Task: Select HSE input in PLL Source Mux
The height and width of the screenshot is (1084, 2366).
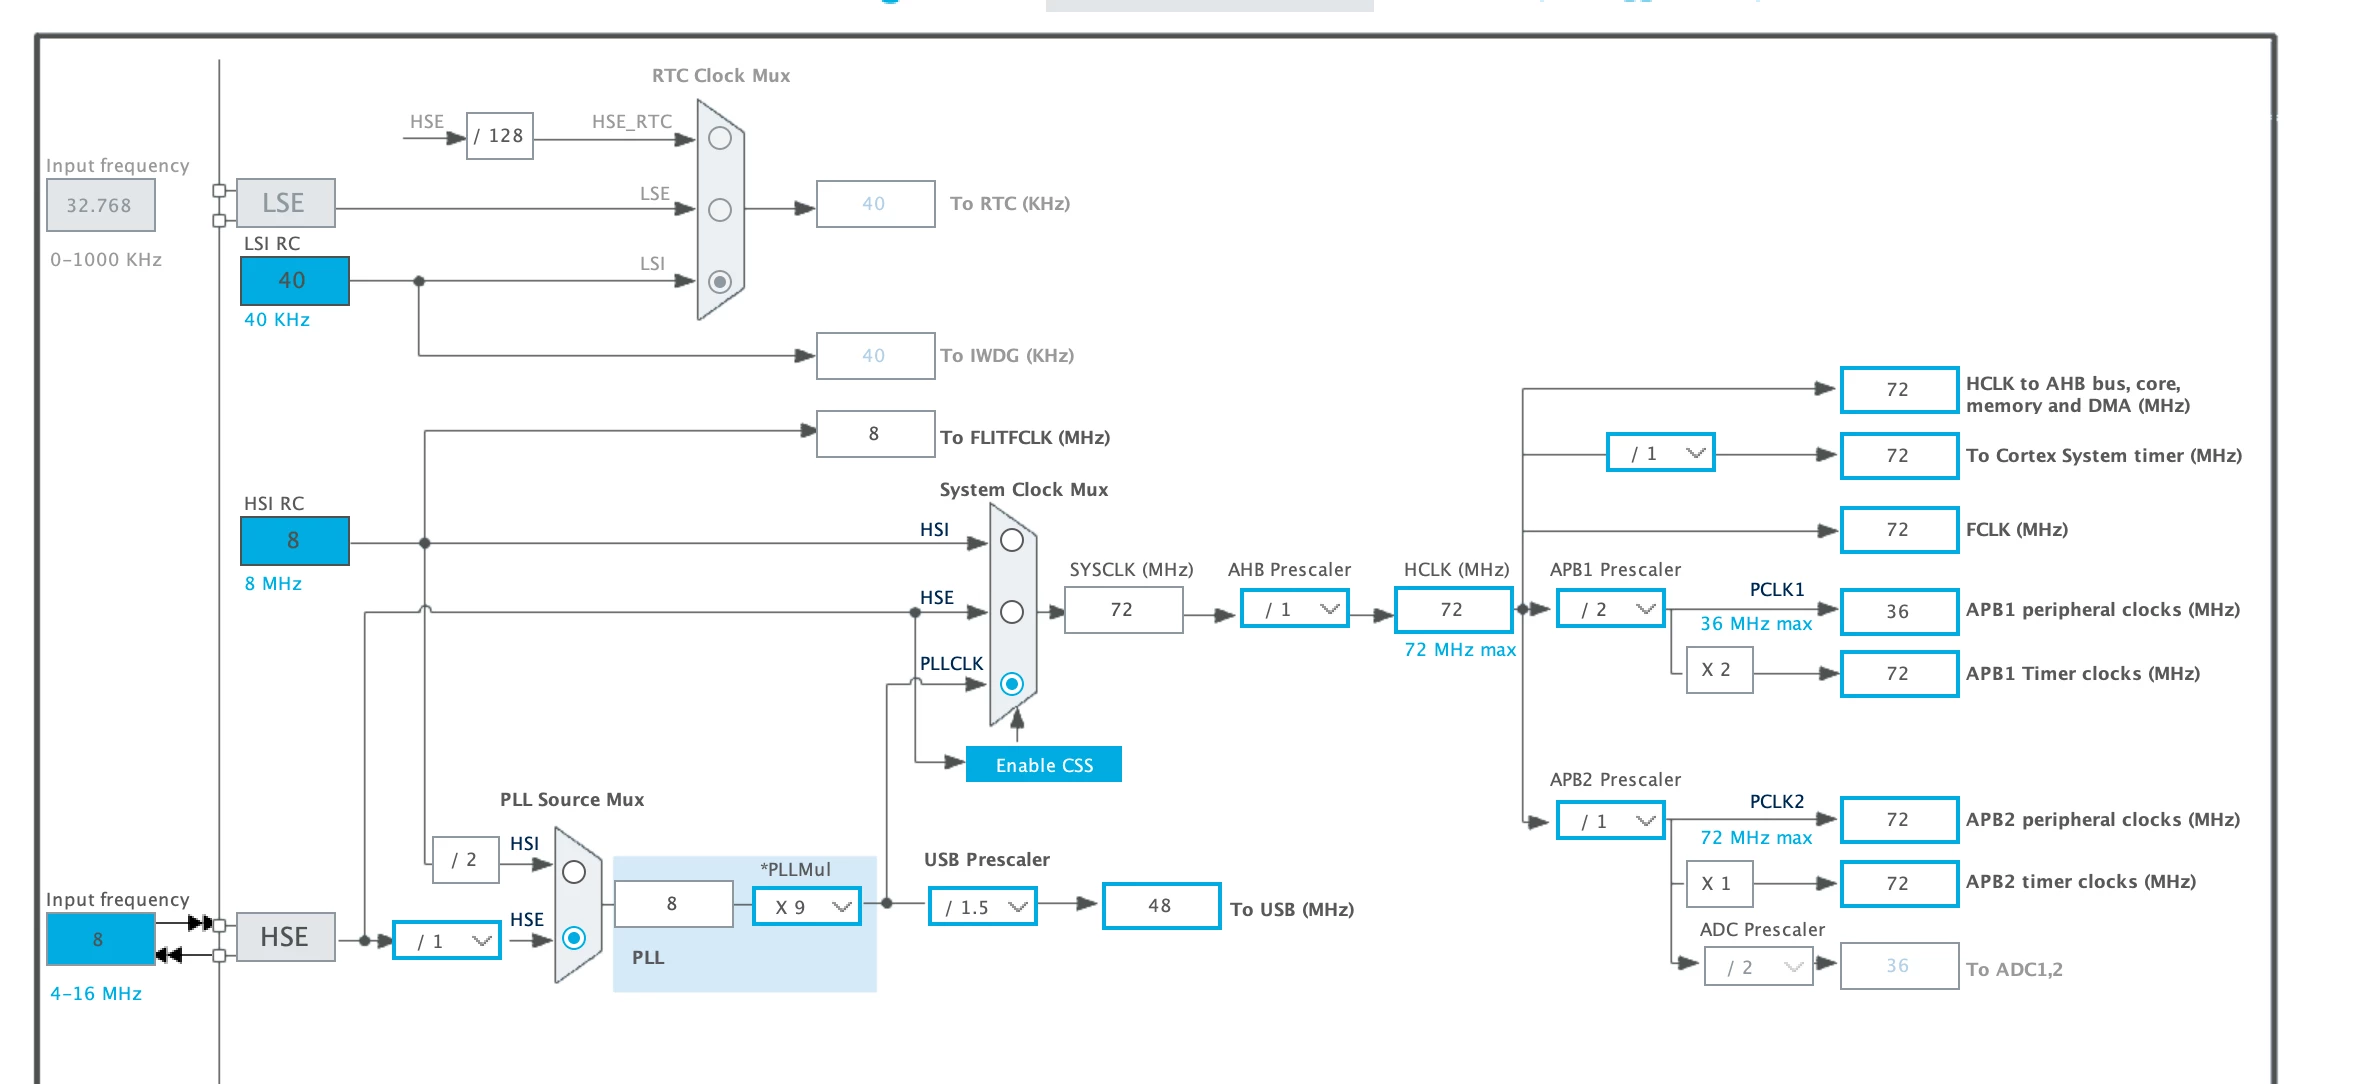Action: click(574, 938)
